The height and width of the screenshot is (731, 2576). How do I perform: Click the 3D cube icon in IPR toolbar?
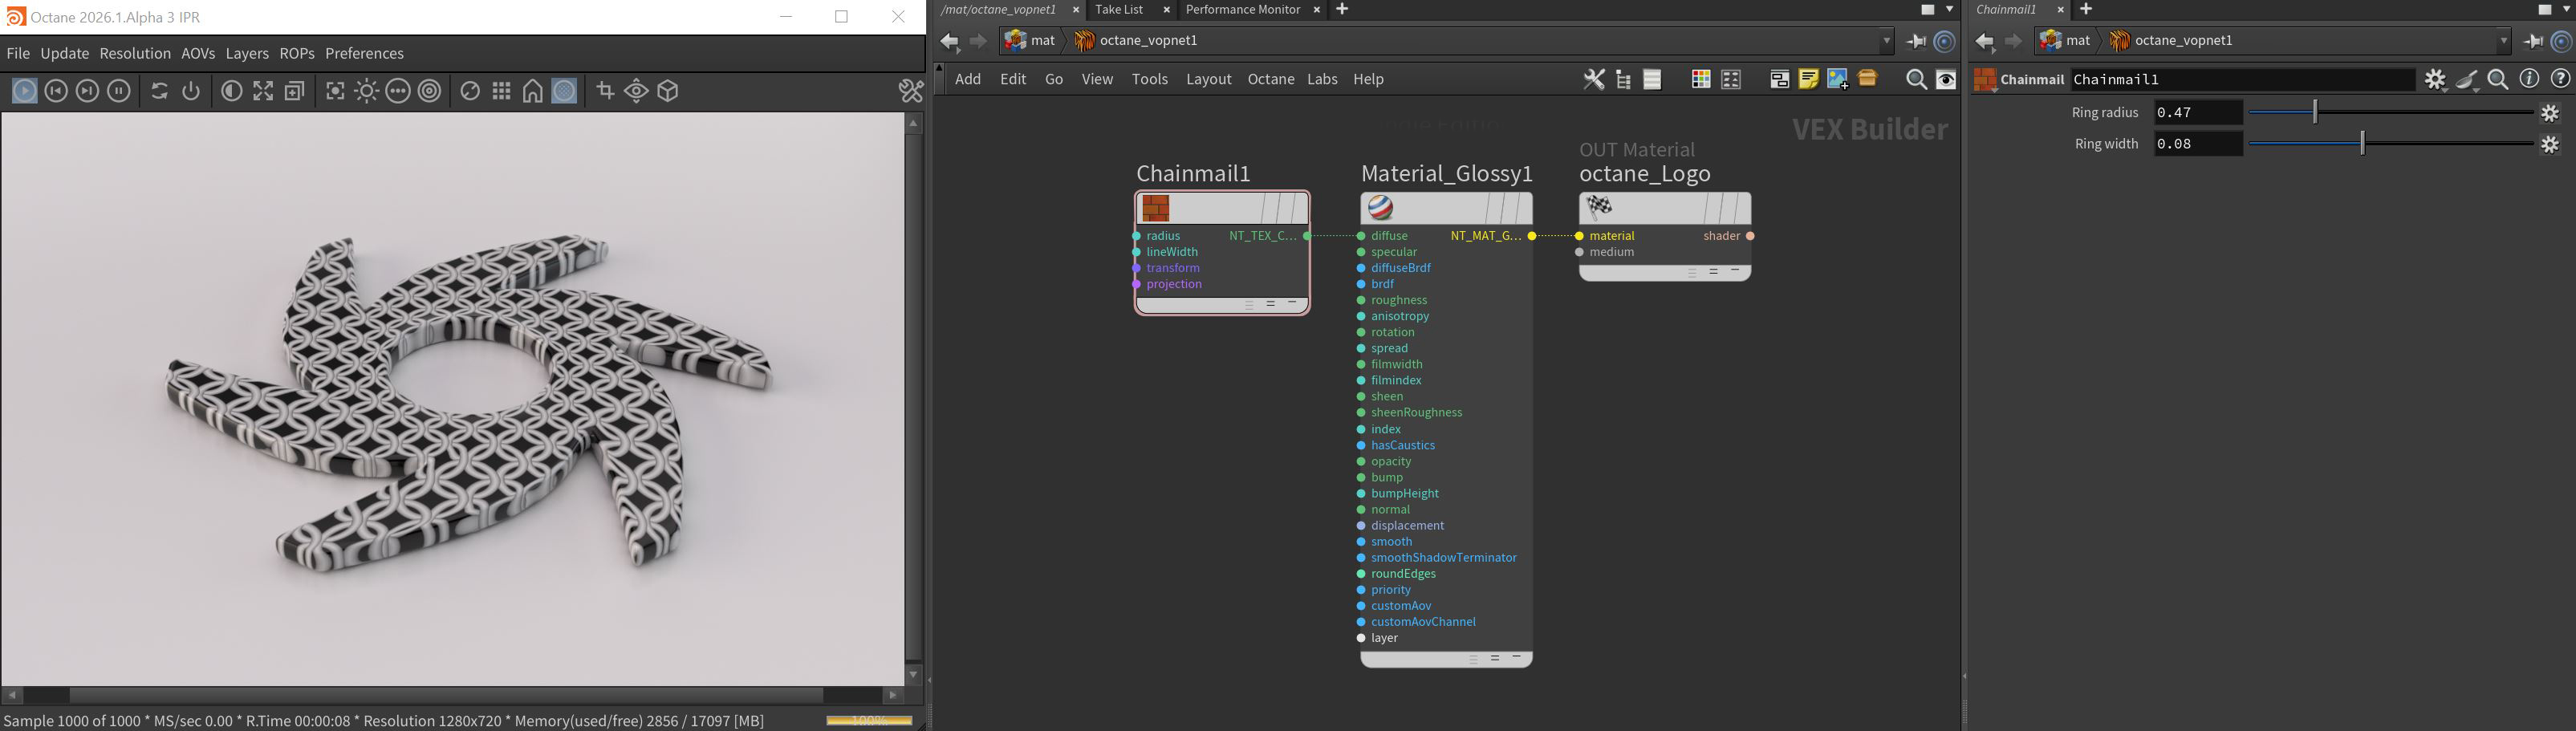pos(669,91)
